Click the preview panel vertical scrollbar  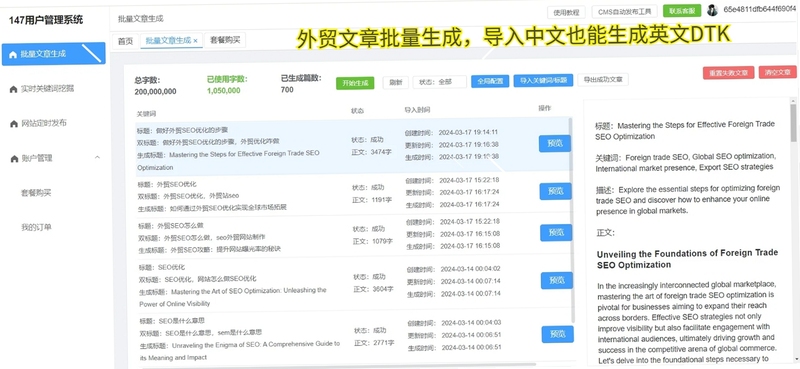(793, 122)
